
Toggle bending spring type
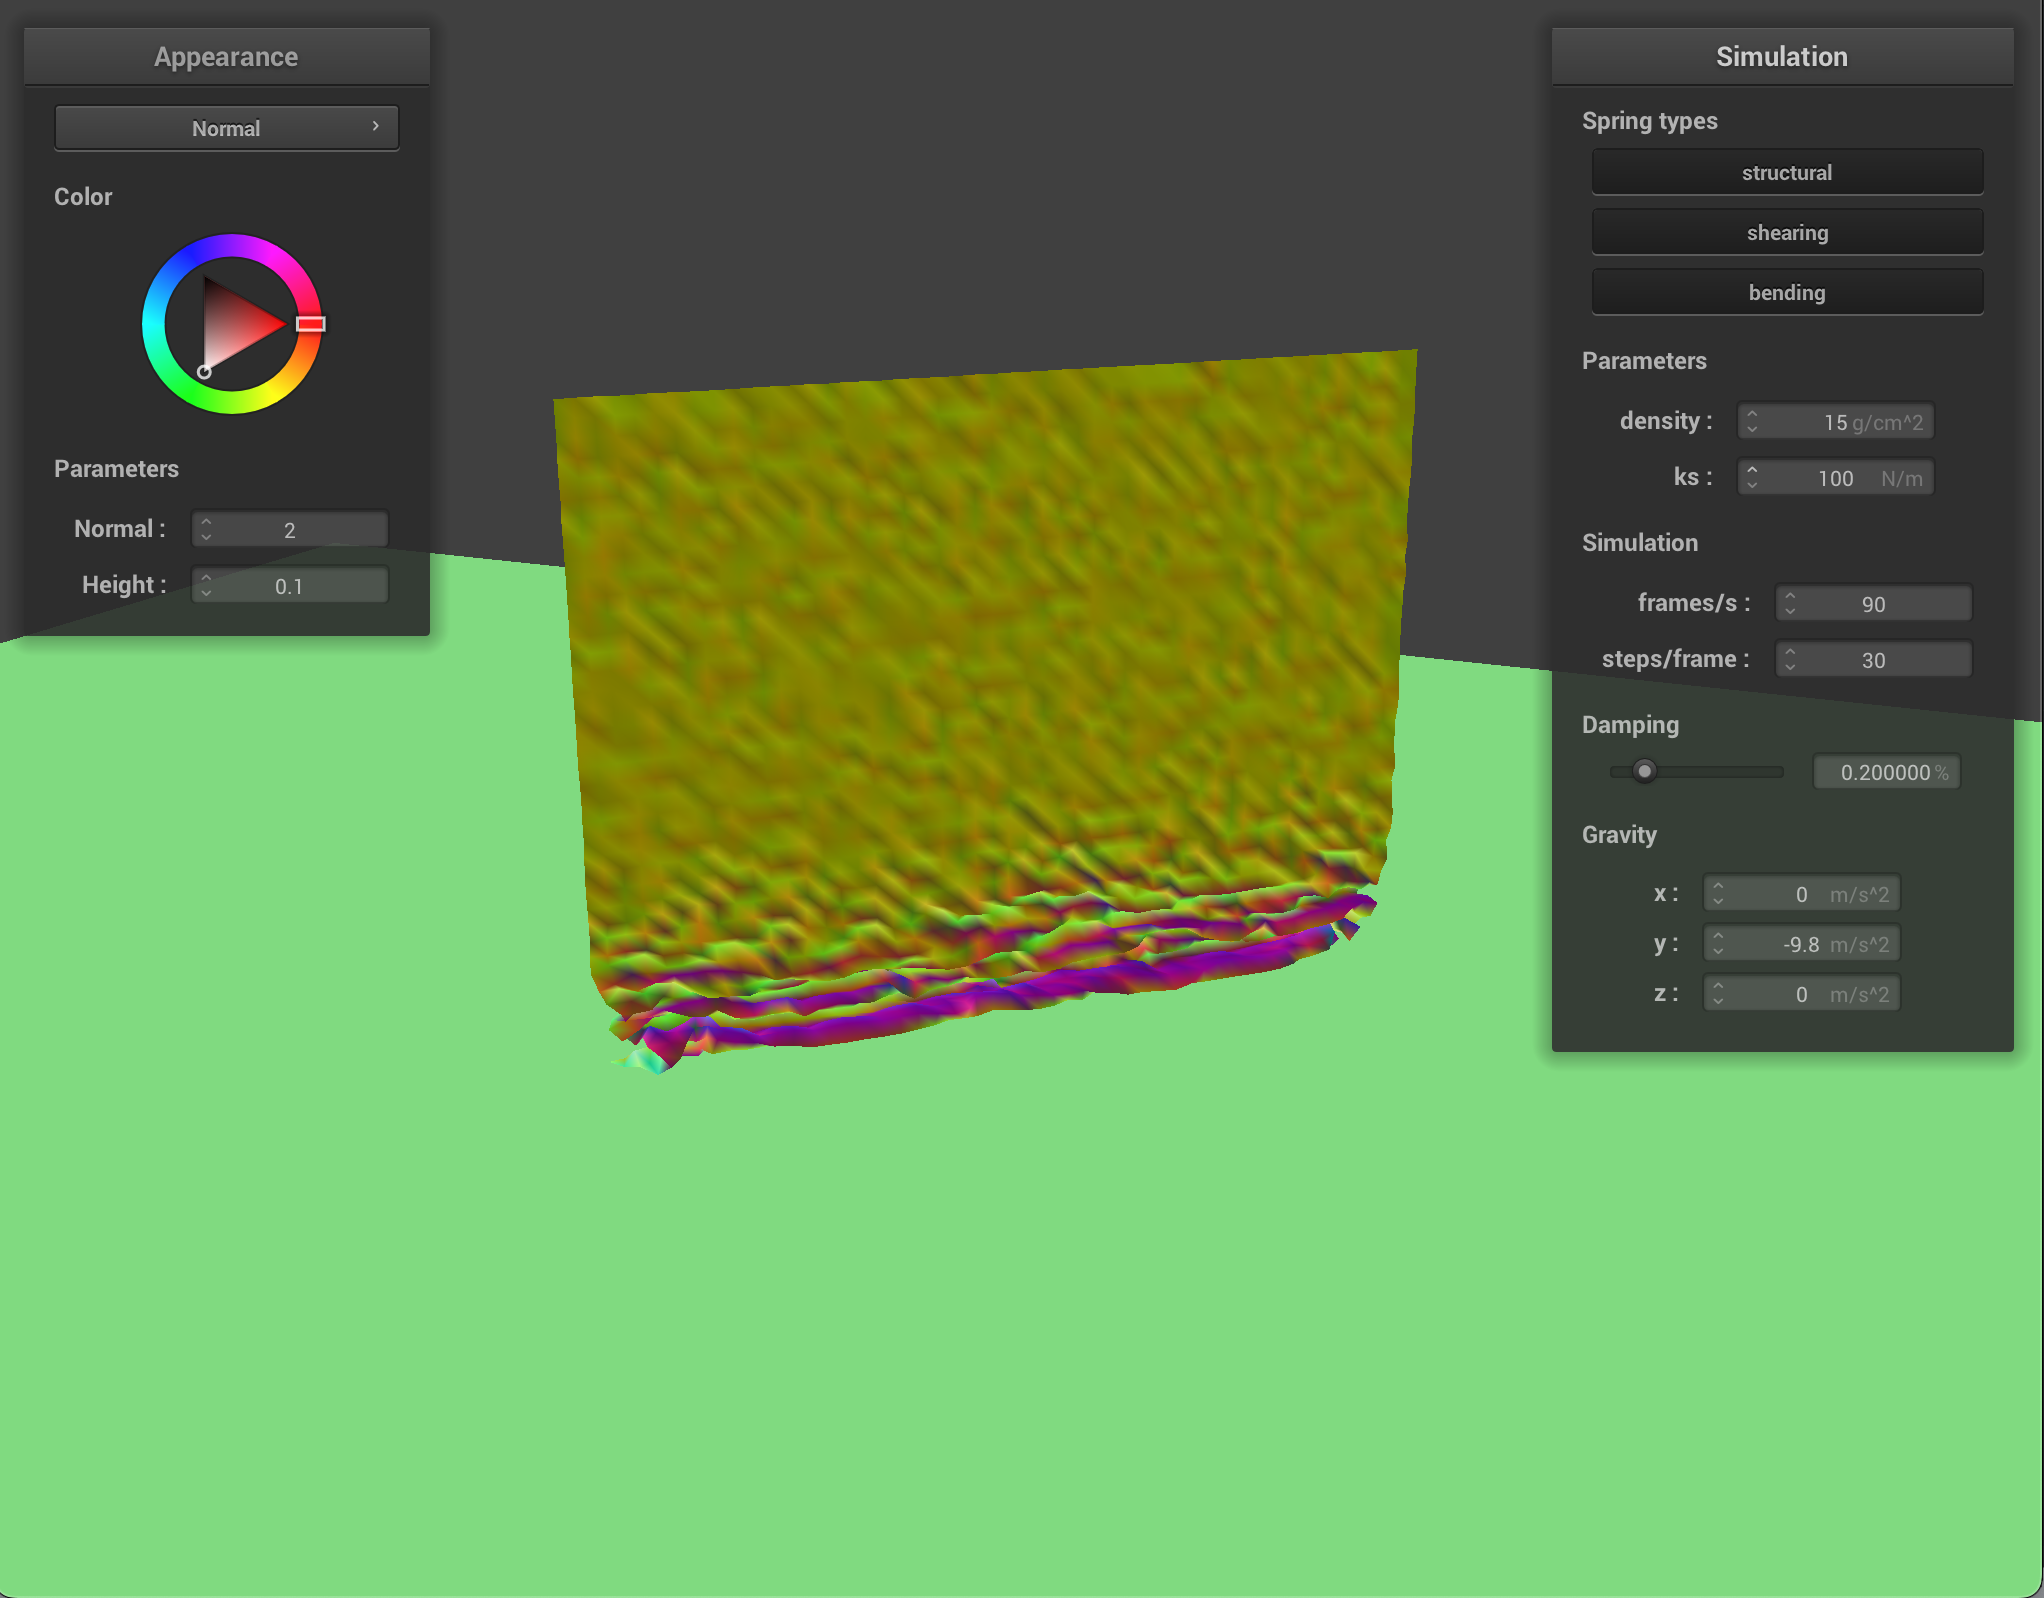click(1787, 292)
